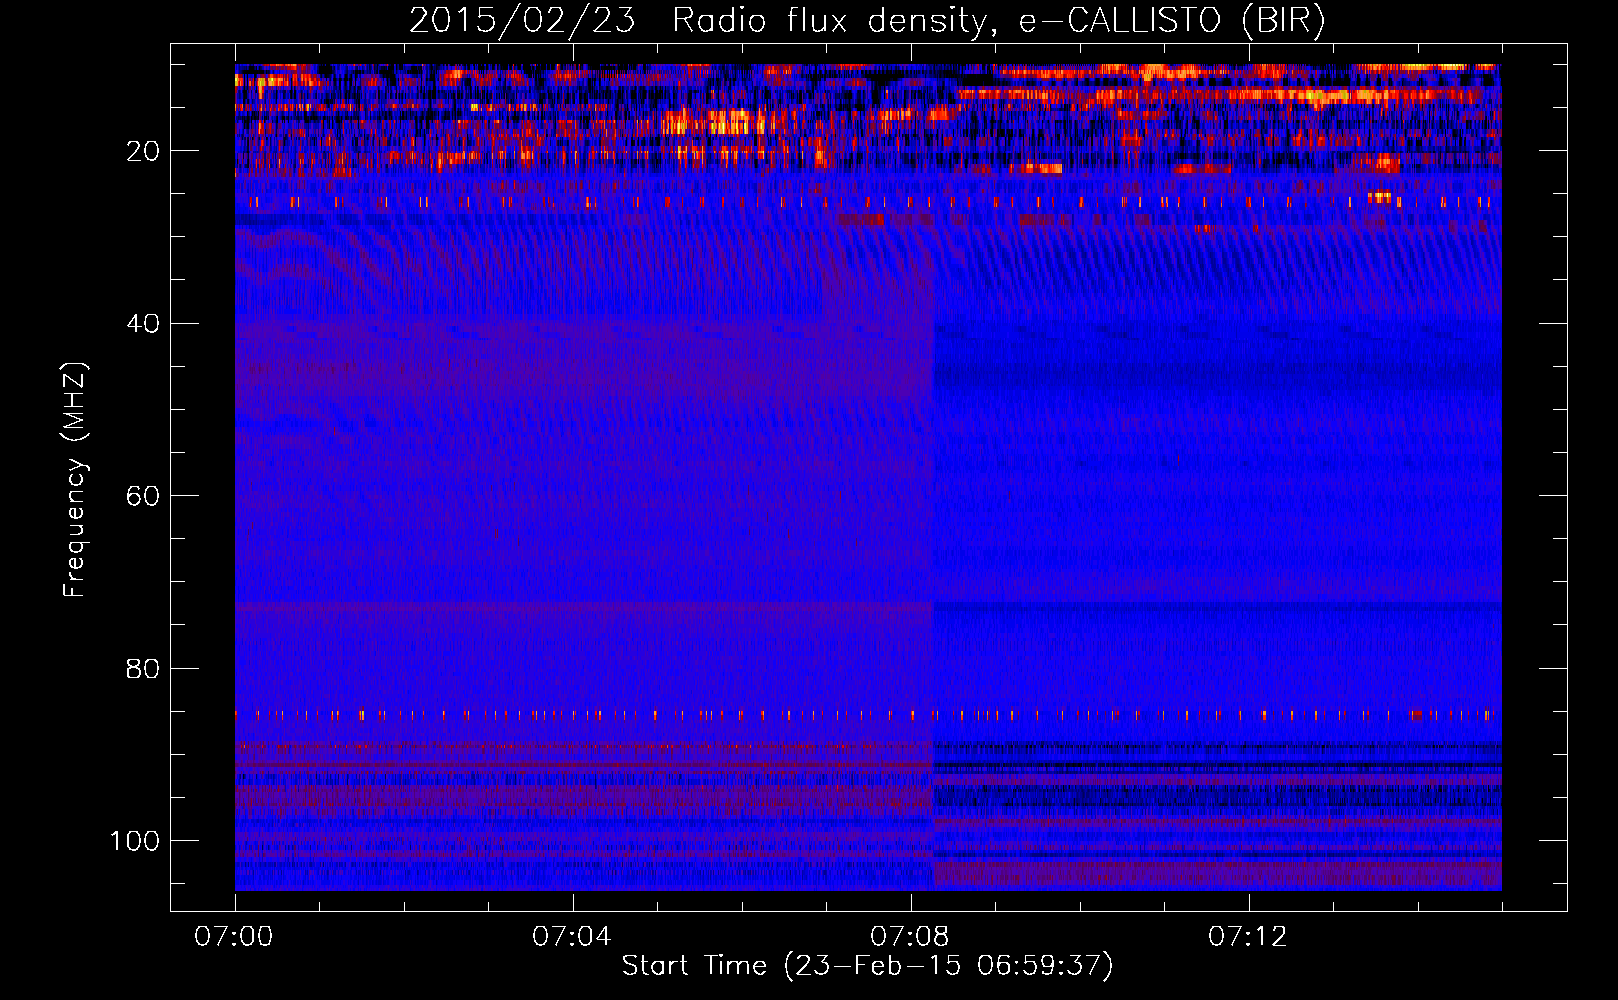Screen dimensions: 1618x1000
Task: Click the 07:04 time tick label
Action: tap(572, 936)
